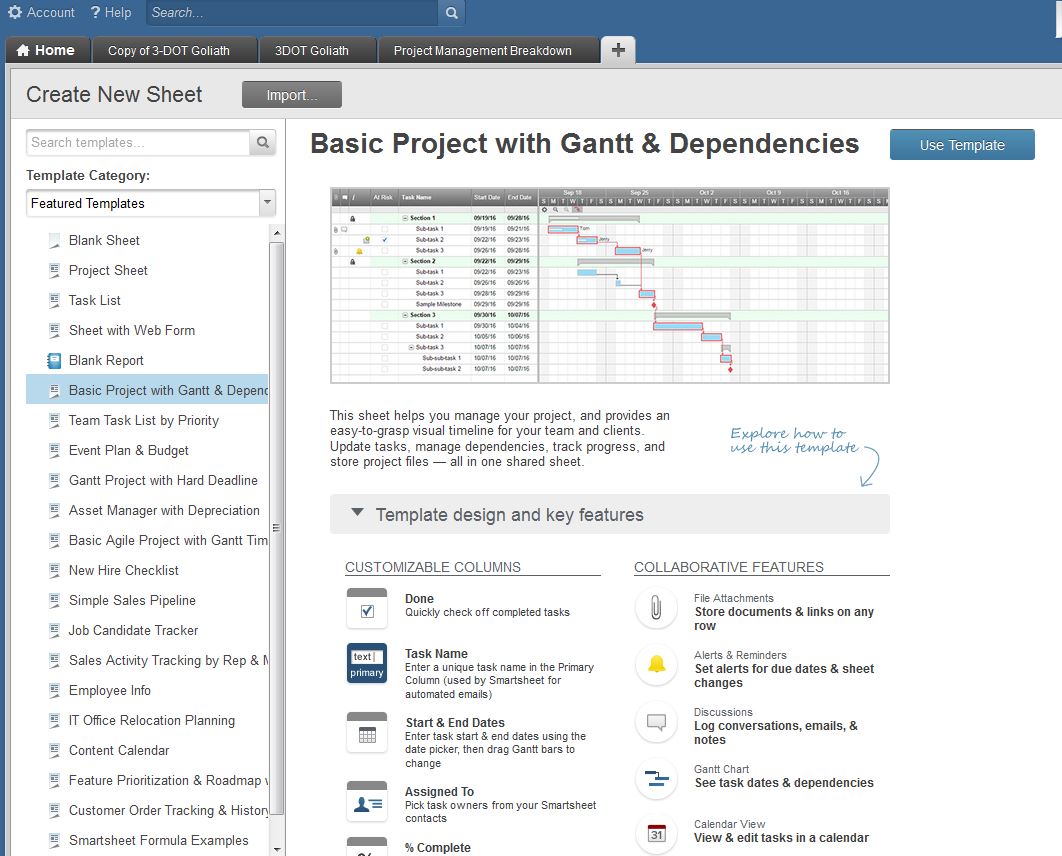Viewport: 1062px width, 856px height.
Task: Click the Discussions speech bubble icon
Action: coord(656,722)
